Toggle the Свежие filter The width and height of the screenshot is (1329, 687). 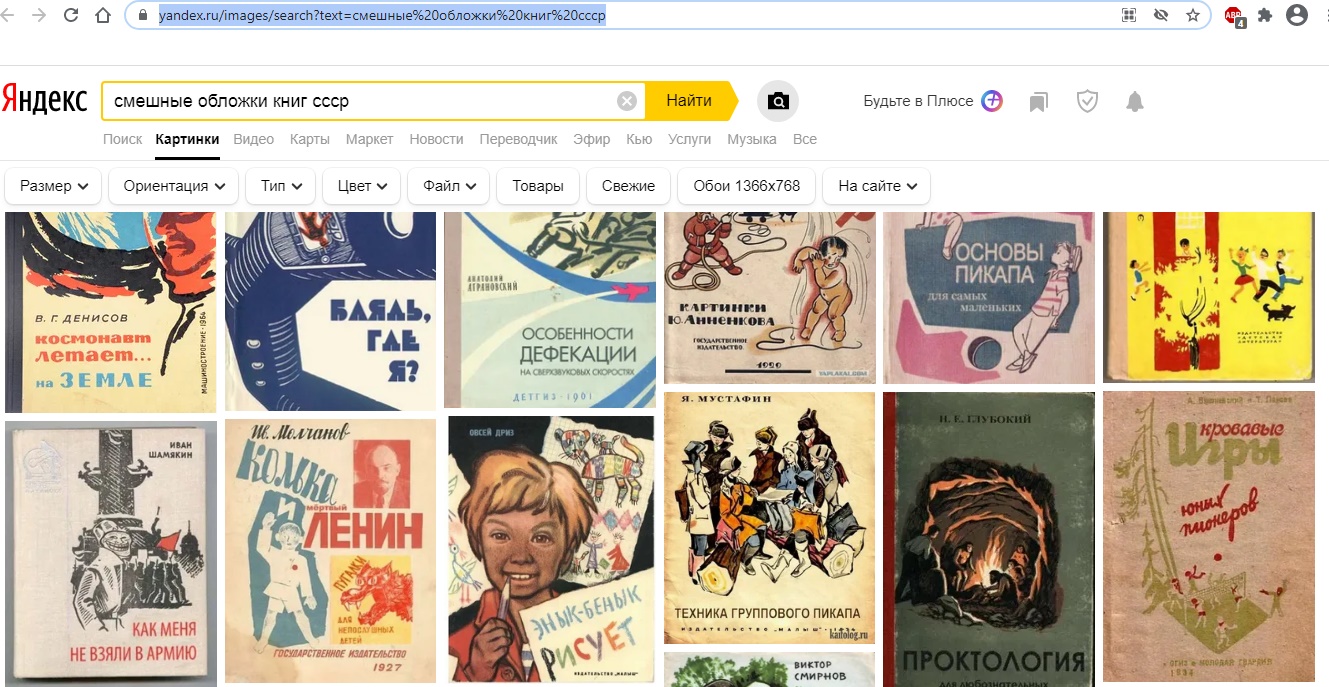(x=629, y=186)
